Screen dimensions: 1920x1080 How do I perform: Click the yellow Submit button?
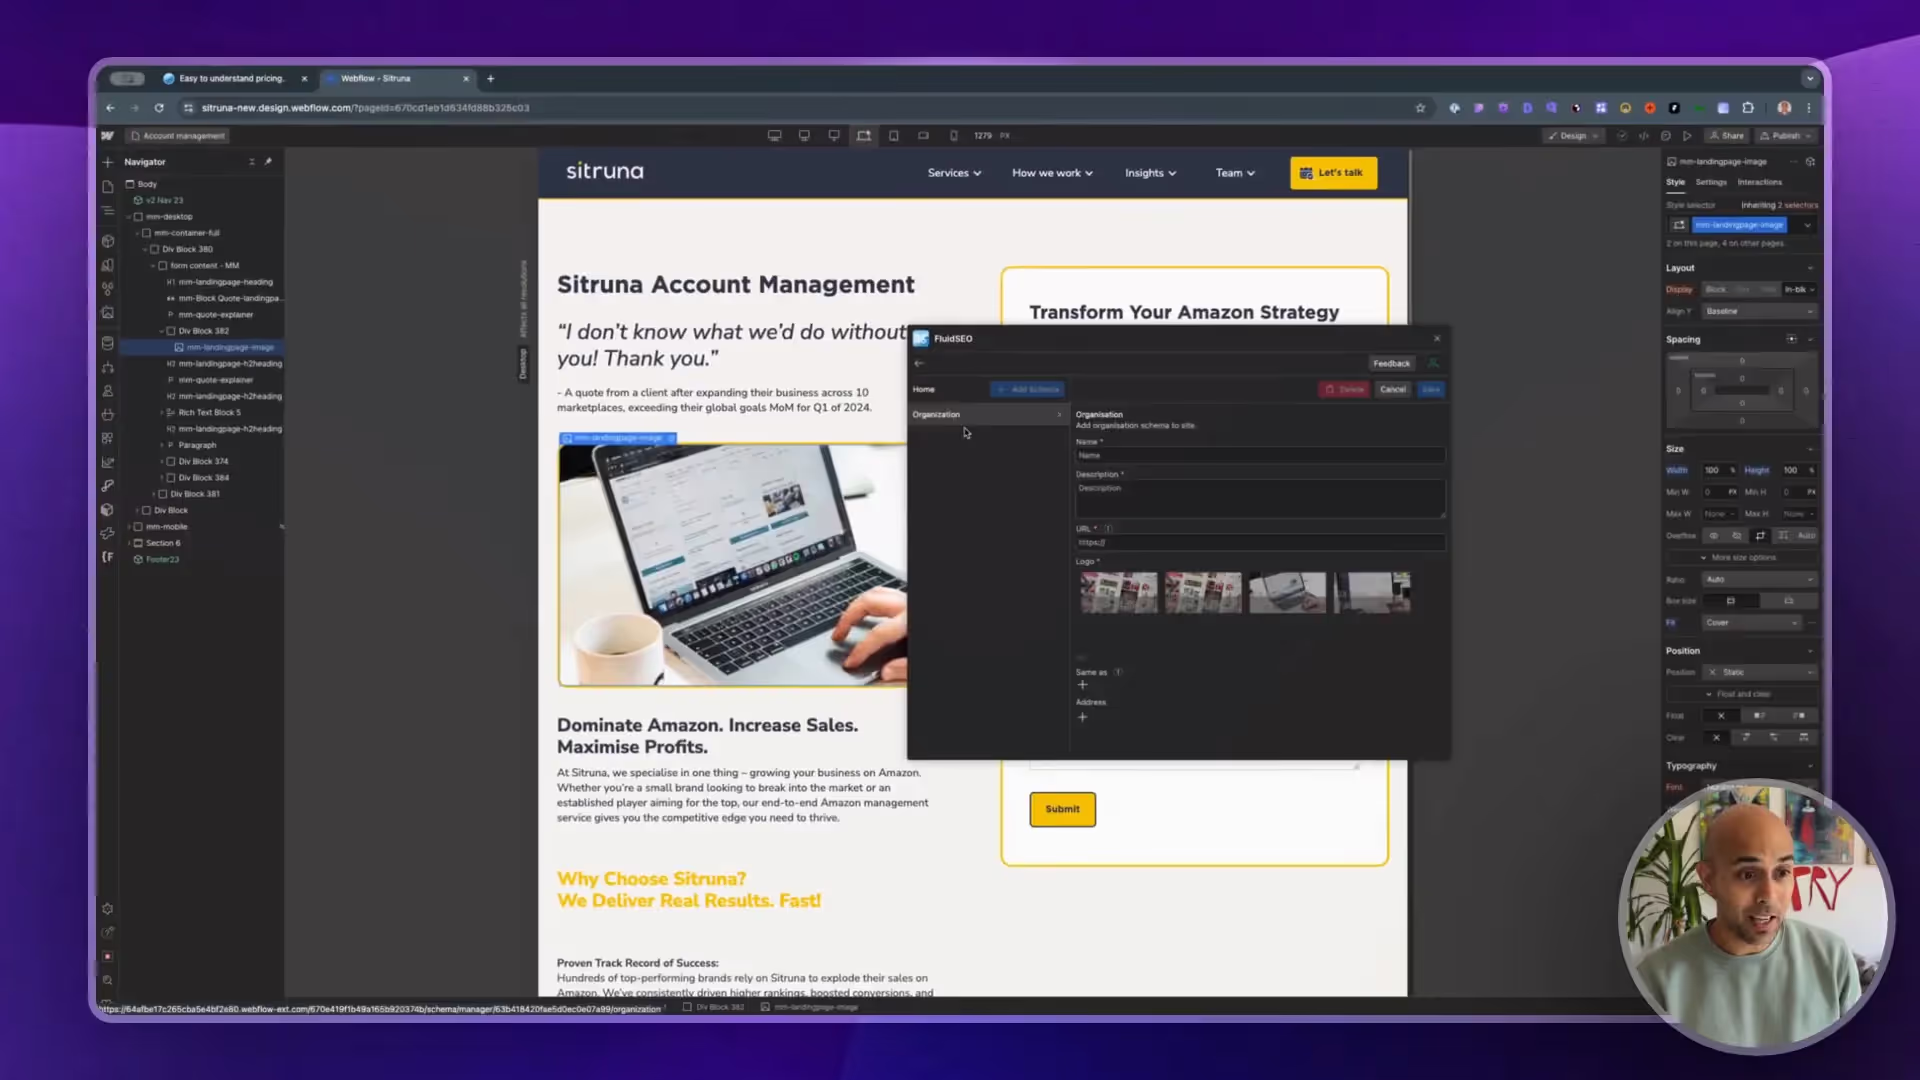pos(1062,809)
